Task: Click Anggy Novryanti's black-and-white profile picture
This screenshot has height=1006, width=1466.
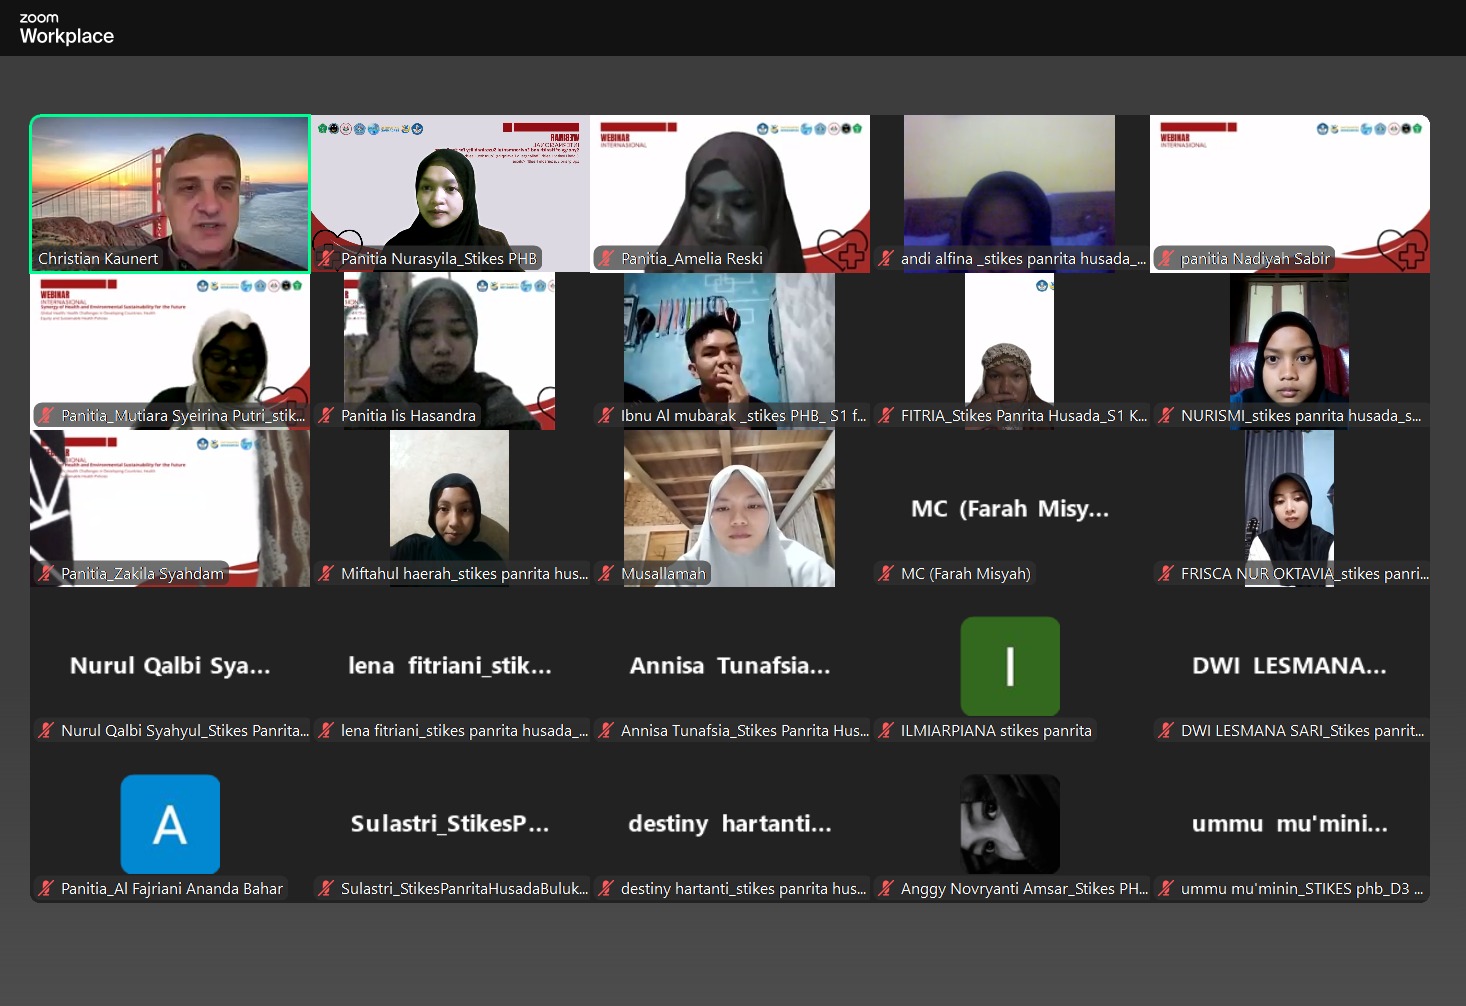Action: point(1009,824)
